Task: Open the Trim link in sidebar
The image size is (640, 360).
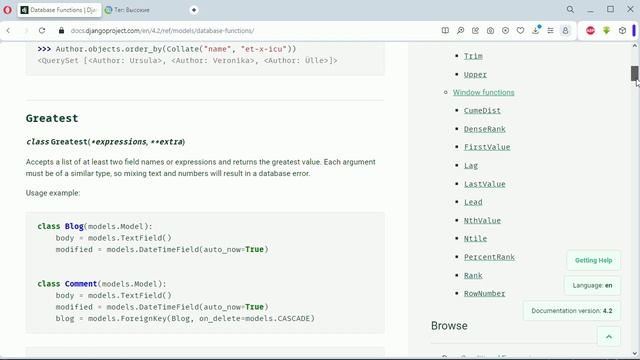Action: [x=473, y=56]
